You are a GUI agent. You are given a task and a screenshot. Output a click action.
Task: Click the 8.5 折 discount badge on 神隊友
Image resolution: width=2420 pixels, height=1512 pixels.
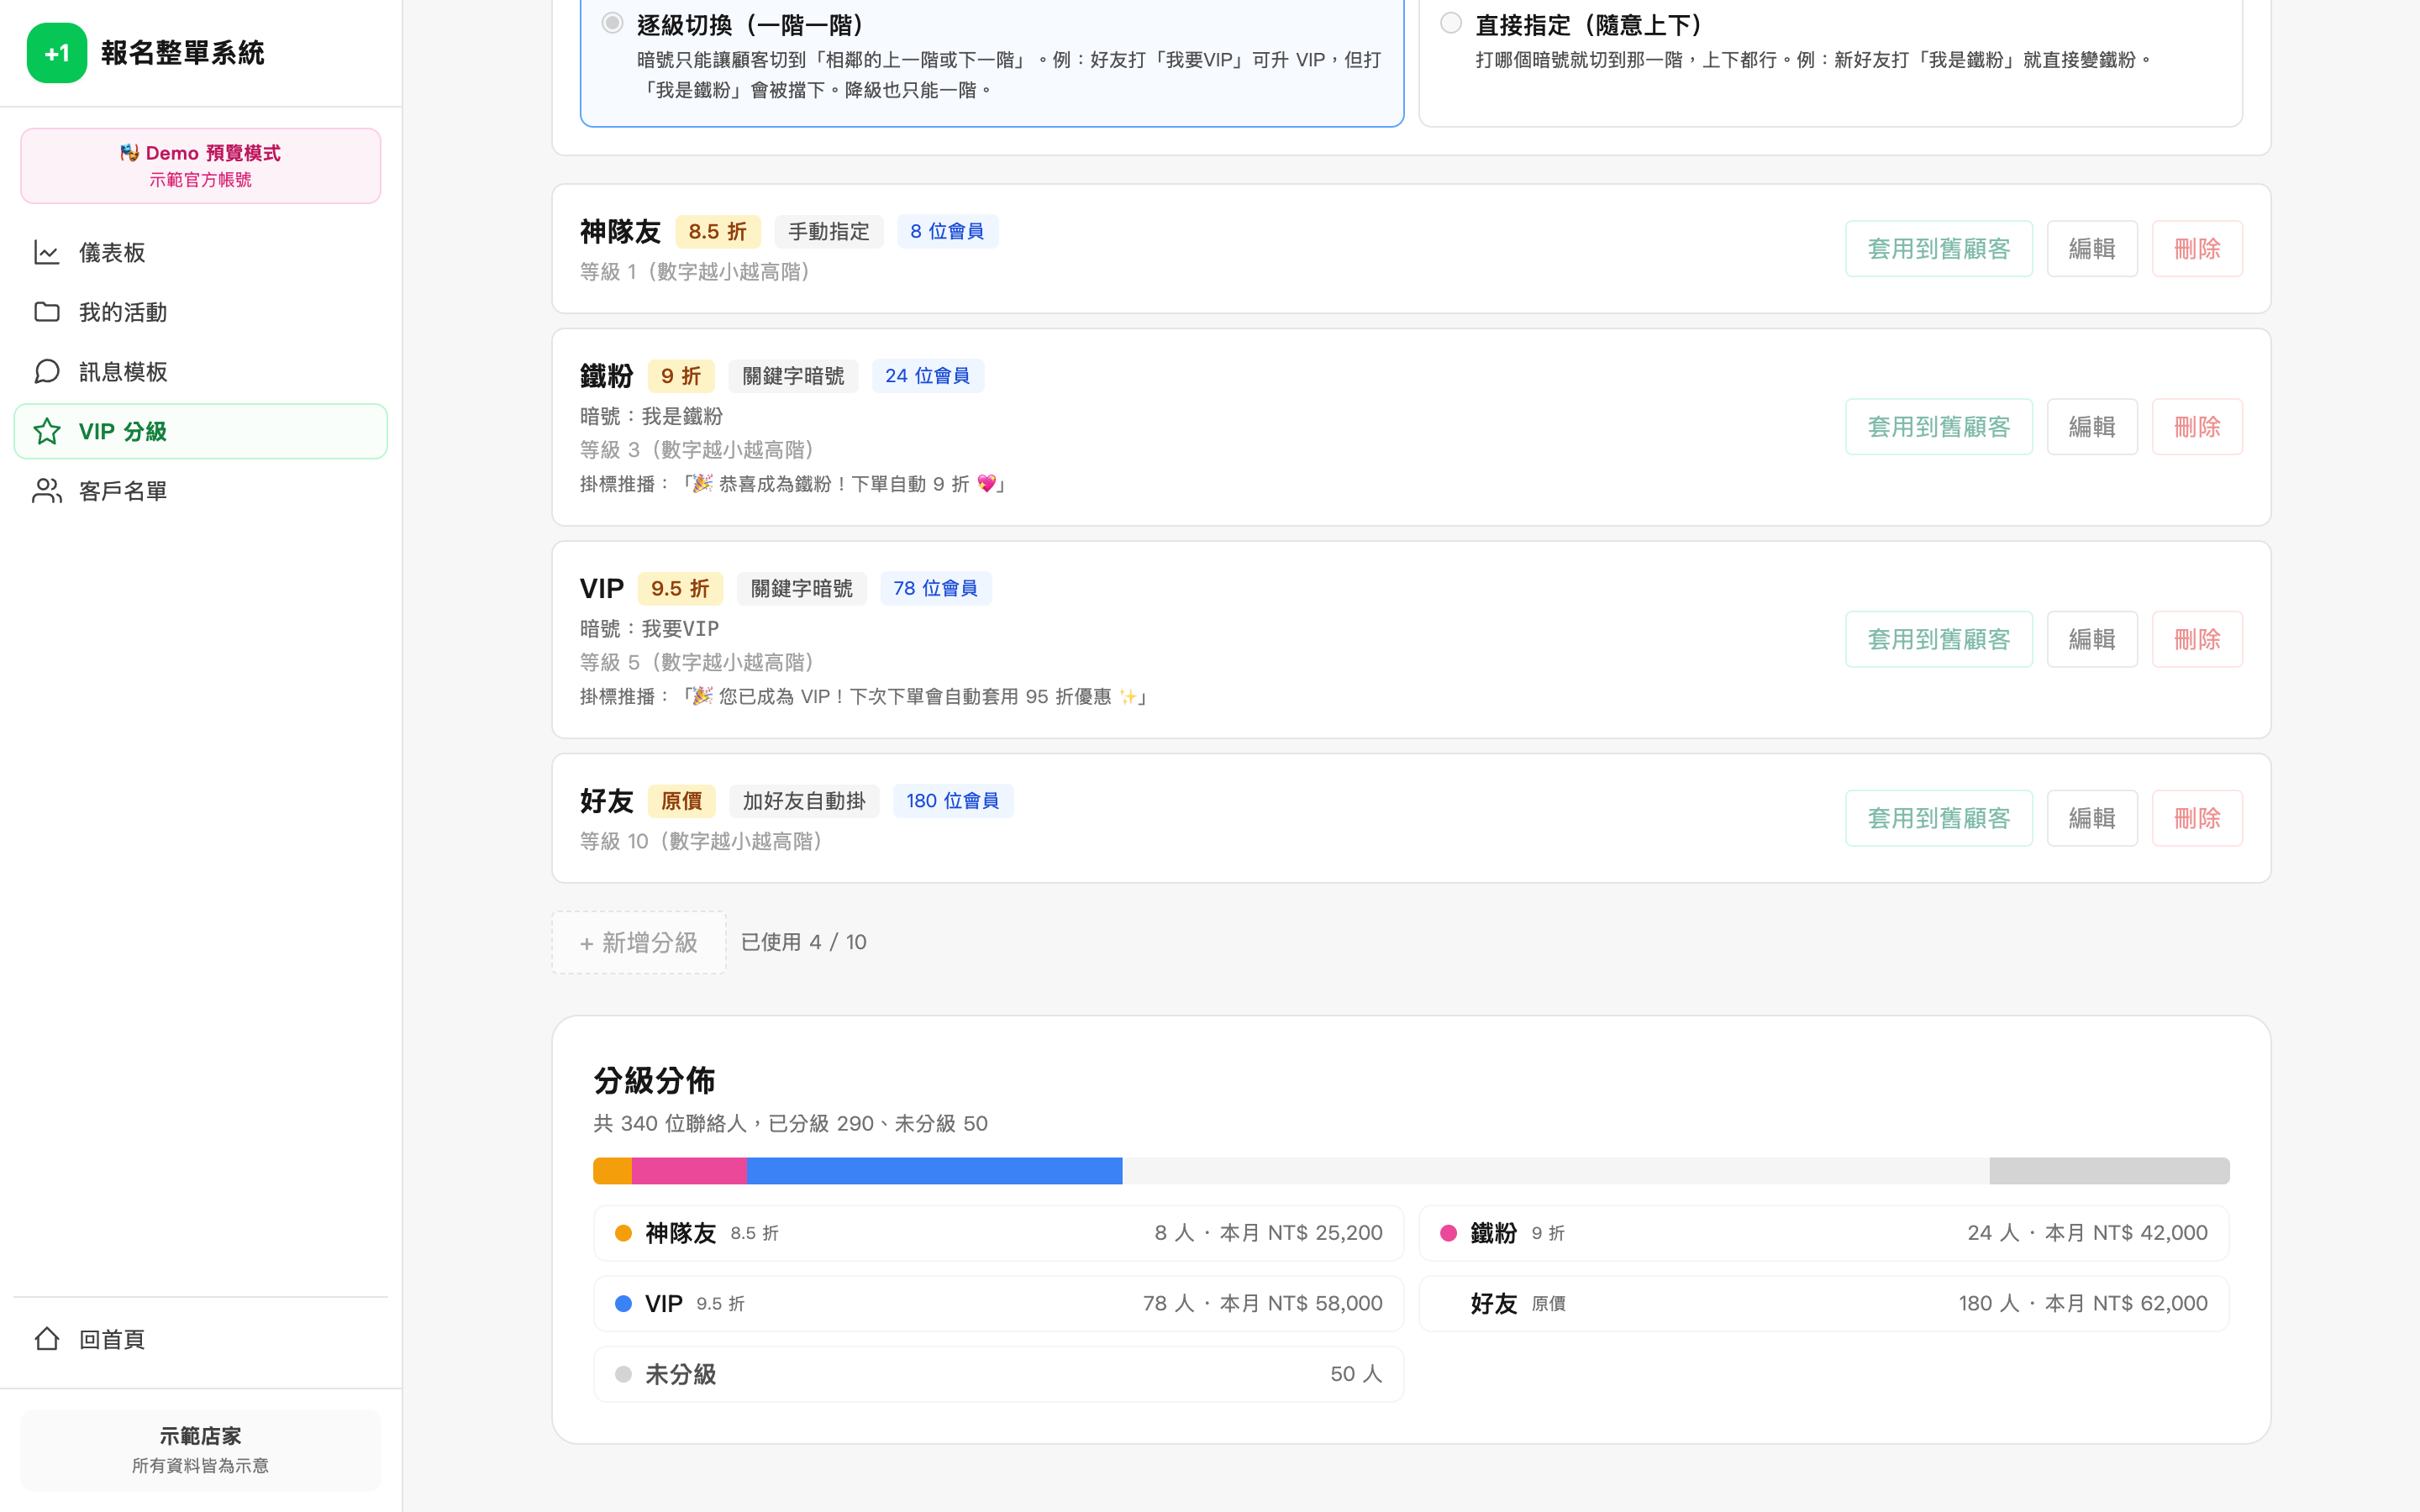coord(718,231)
